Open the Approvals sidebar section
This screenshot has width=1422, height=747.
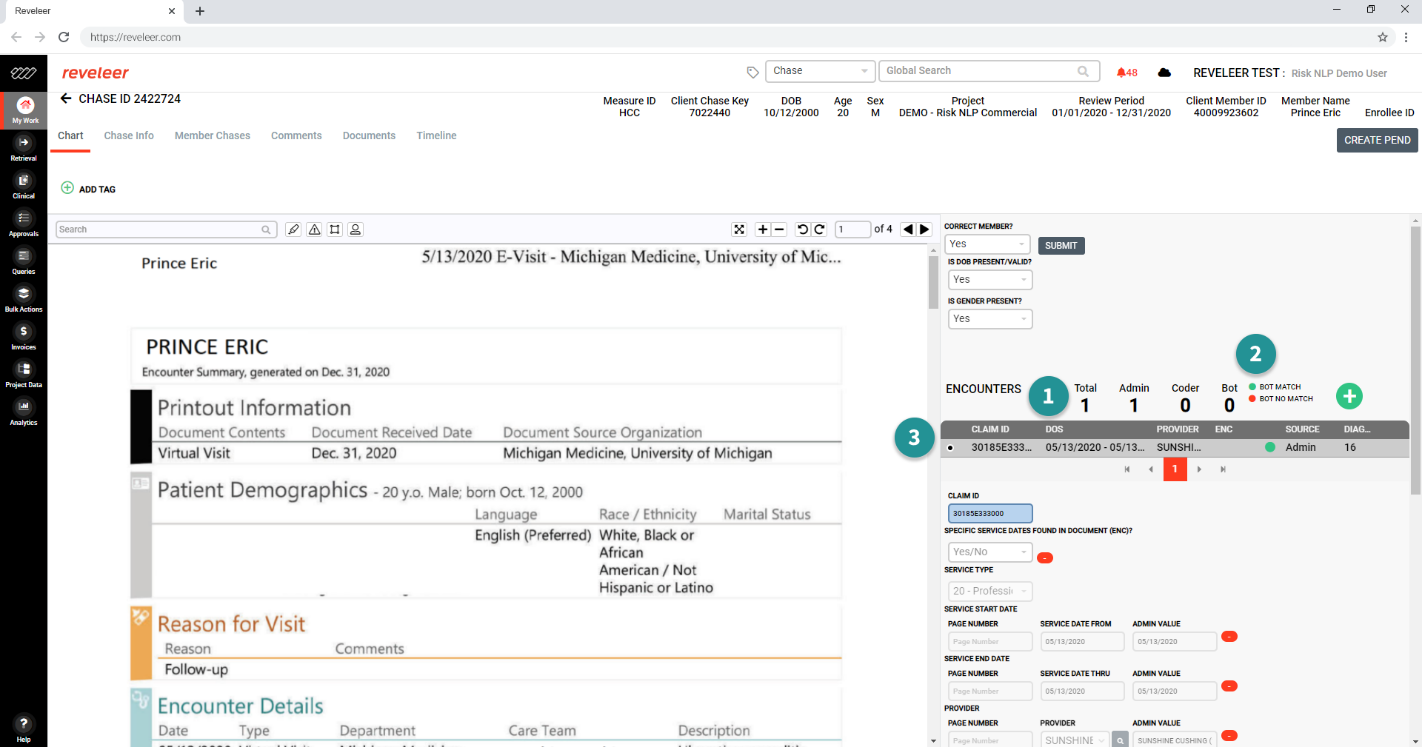point(24,224)
